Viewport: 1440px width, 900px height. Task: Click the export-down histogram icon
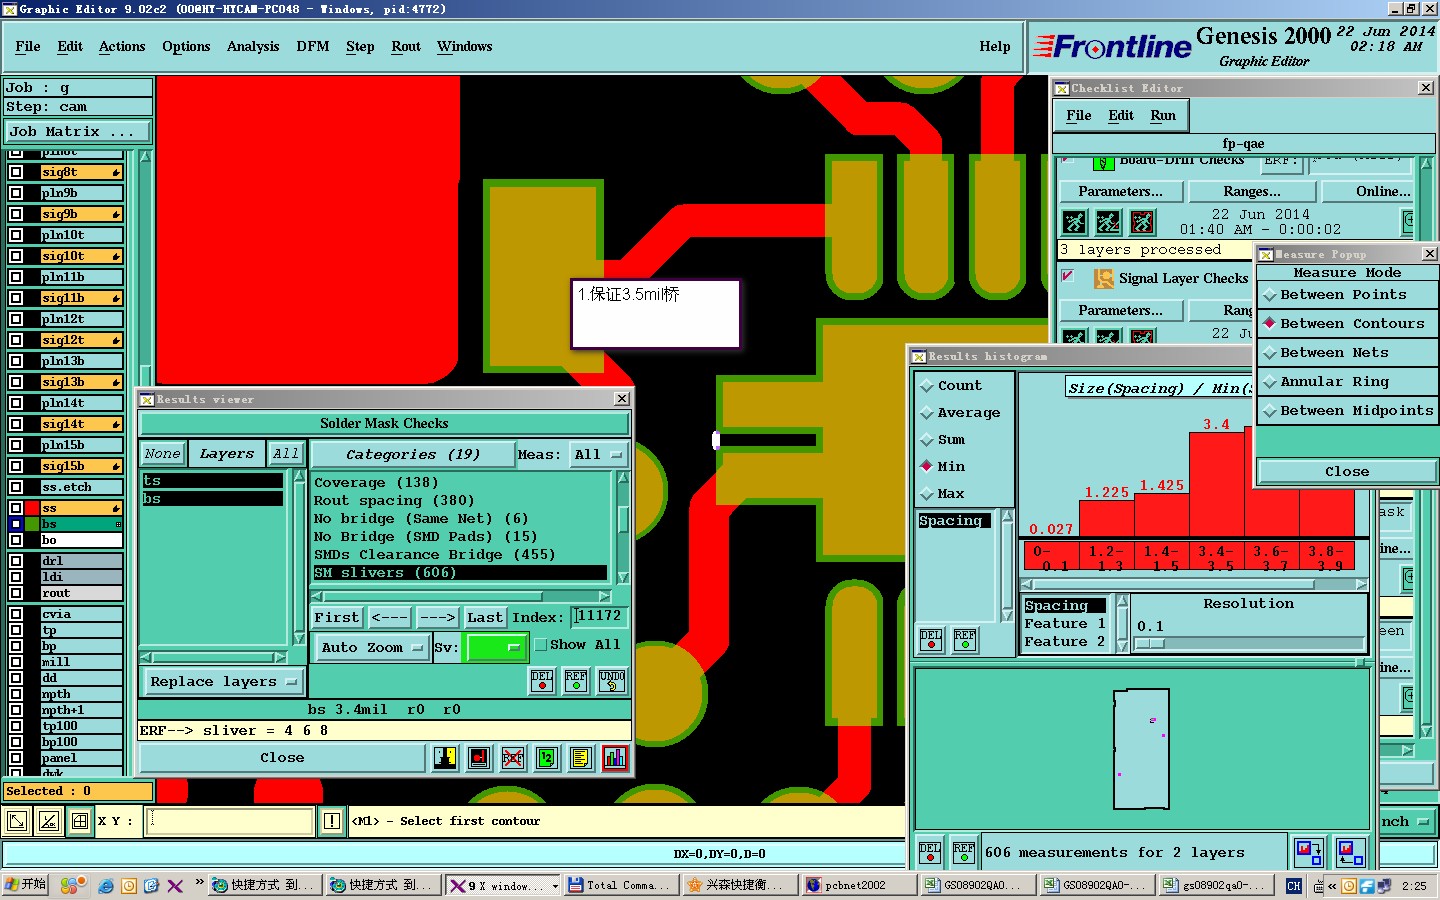[x=1309, y=852]
